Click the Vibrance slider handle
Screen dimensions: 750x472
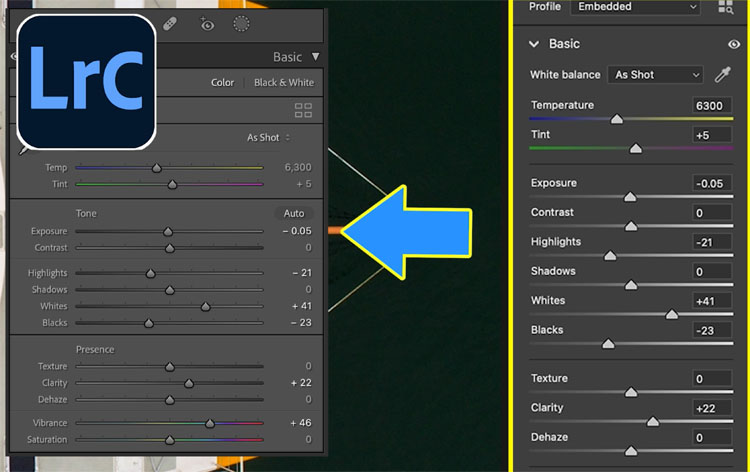pos(210,423)
